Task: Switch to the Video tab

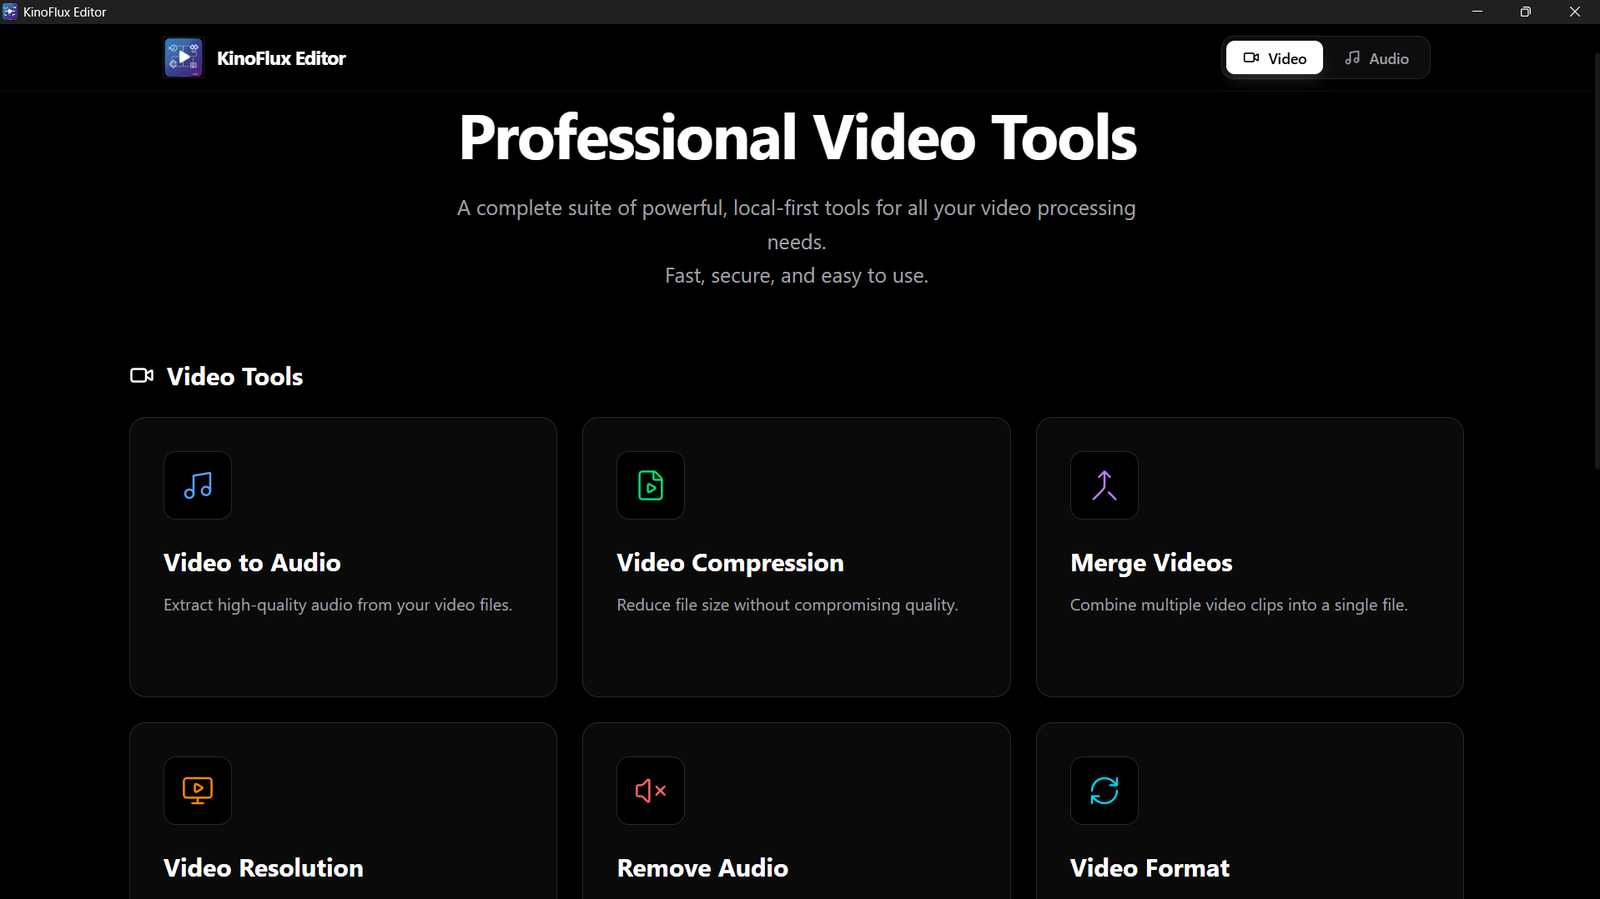Action: [x=1274, y=58]
